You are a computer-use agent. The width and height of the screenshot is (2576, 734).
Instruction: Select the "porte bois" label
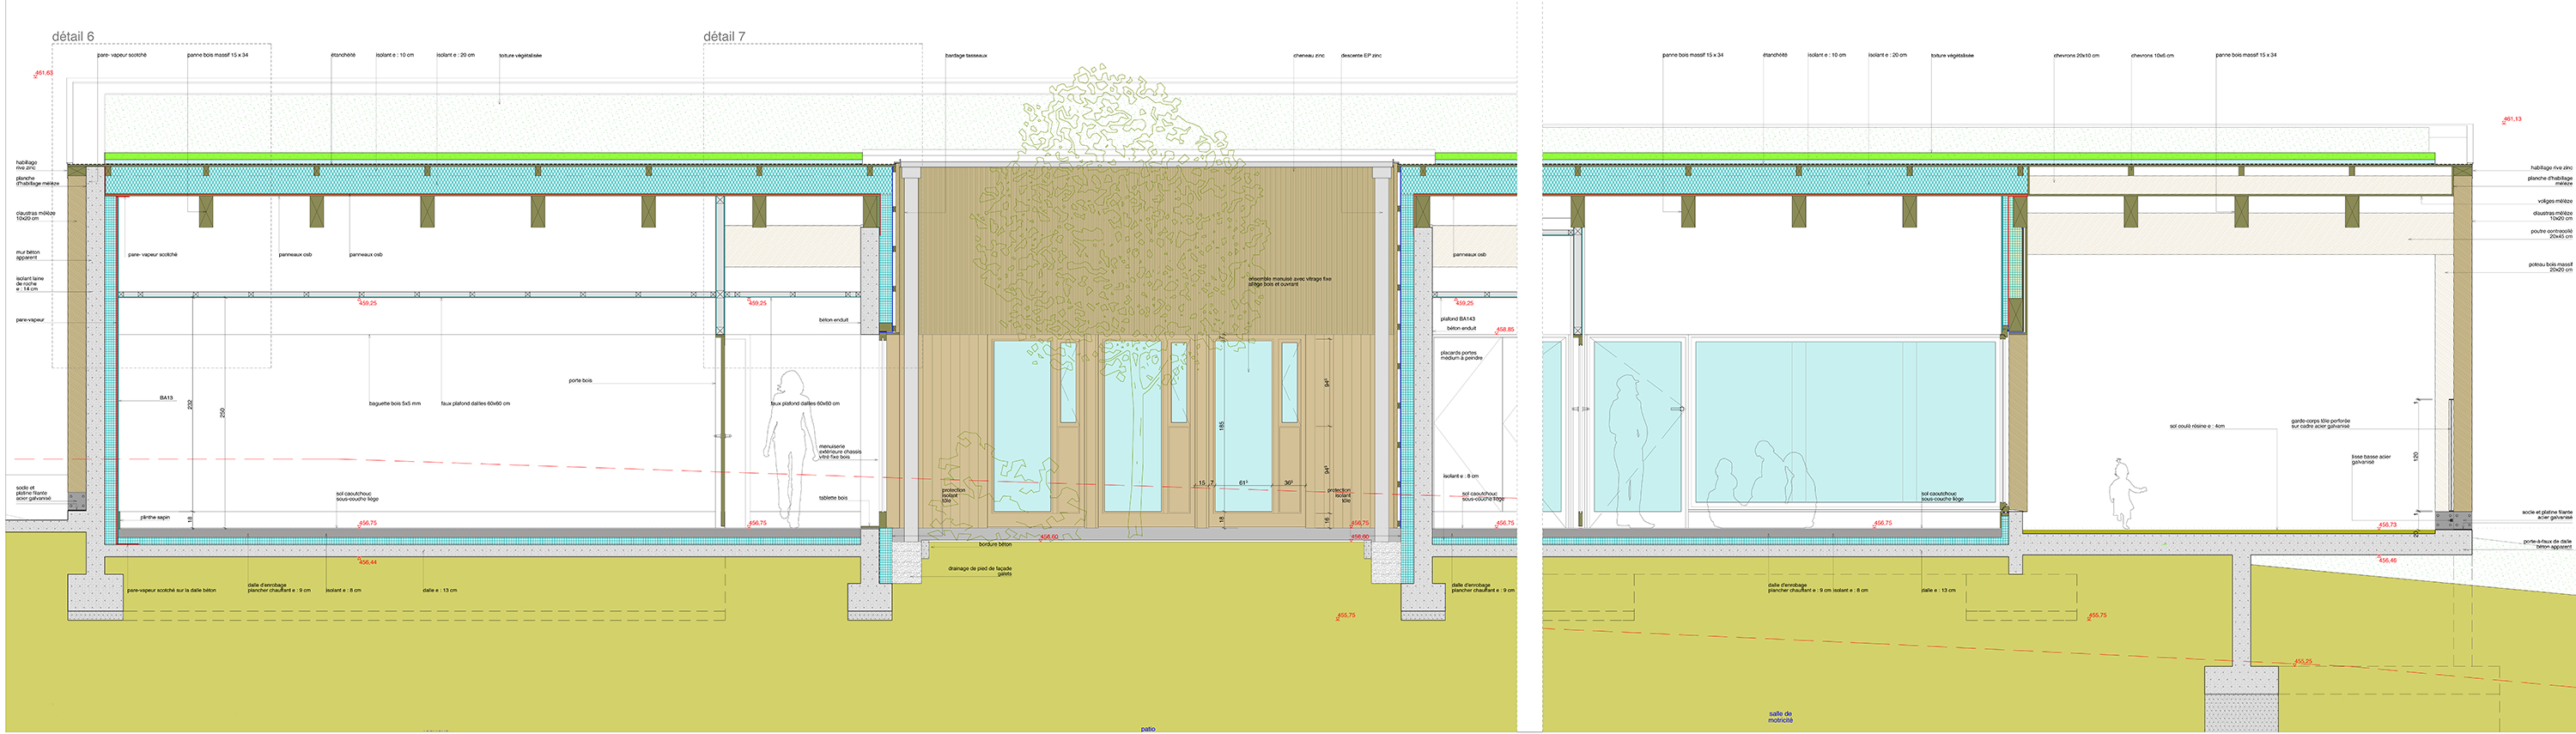click(x=580, y=380)
